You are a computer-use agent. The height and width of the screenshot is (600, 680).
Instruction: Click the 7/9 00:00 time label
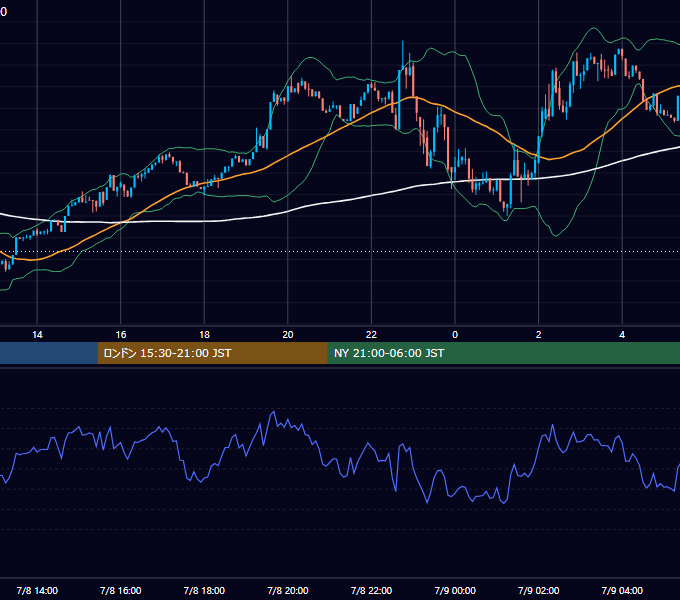click(x=455, y=590)
